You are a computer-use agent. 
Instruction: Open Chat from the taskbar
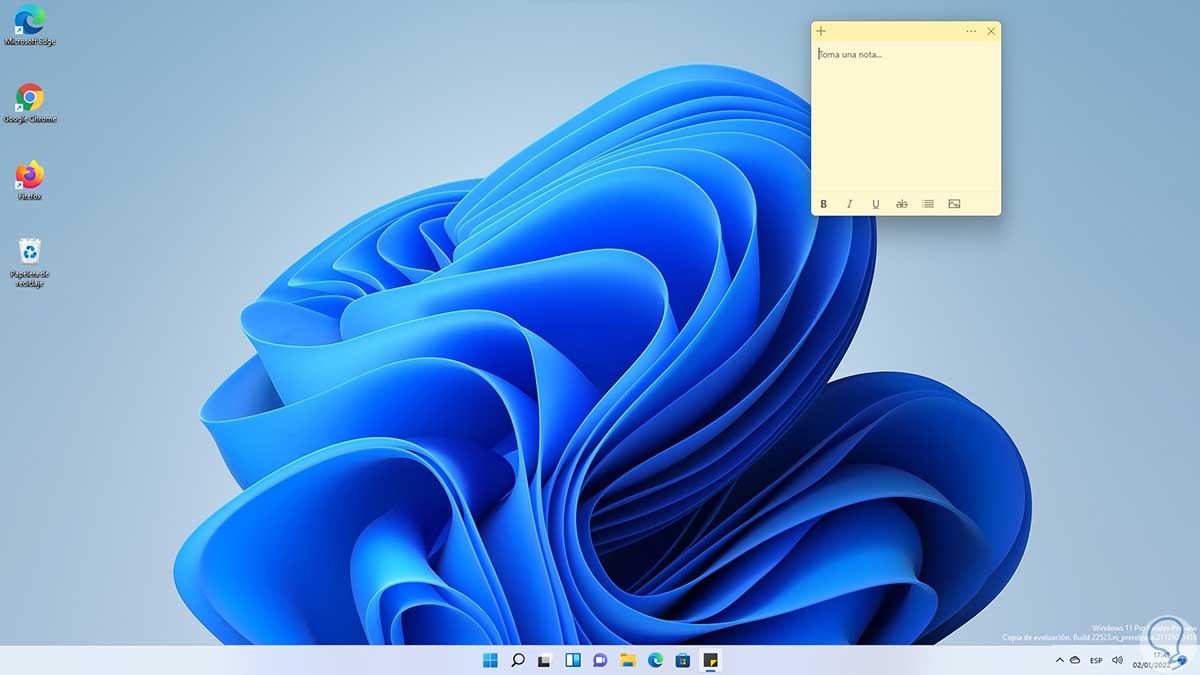tap(600, 660)
